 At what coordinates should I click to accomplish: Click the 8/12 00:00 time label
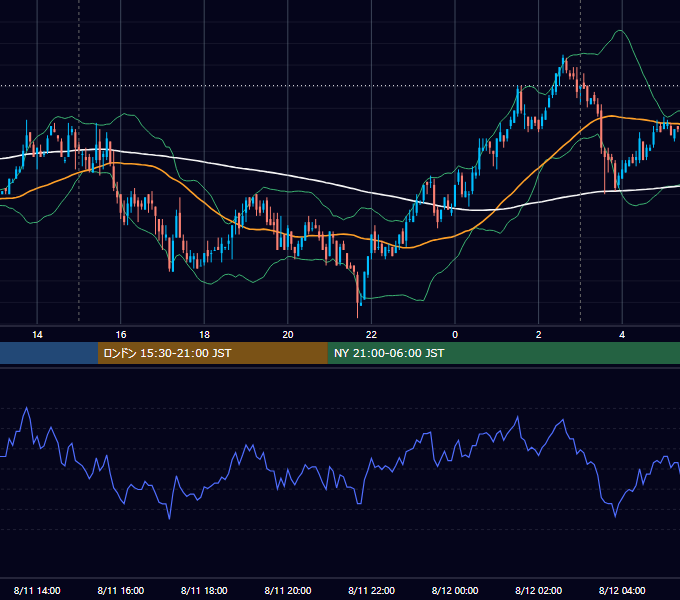(x=455, y=590)
